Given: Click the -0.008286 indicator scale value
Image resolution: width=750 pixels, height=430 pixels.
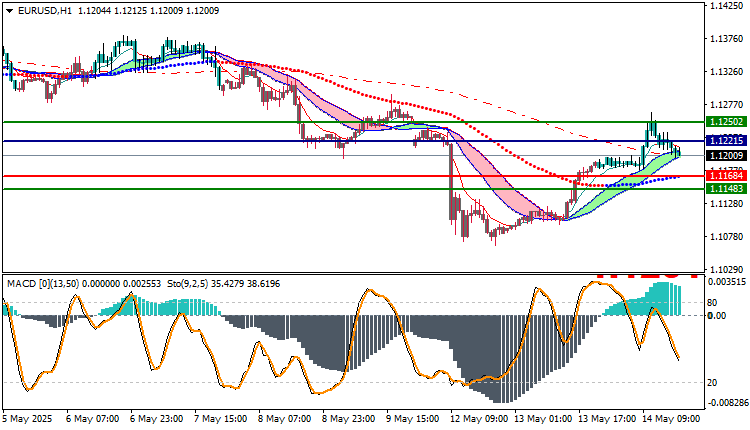Looking at the screenshot, I should [x=728, y=403].
